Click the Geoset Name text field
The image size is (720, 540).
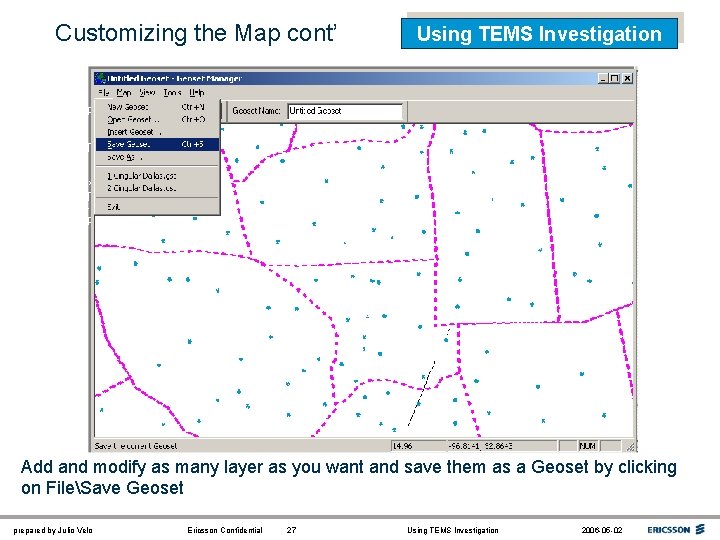point(345,111)
